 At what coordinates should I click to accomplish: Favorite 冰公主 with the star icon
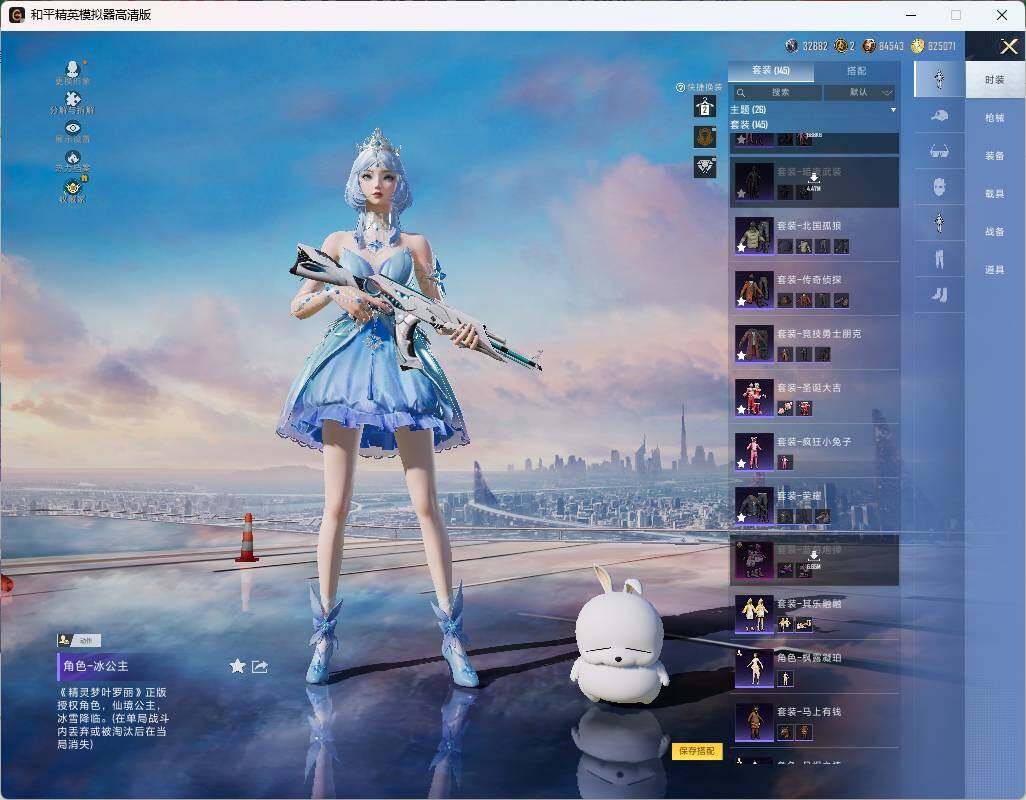pos(237,666)
